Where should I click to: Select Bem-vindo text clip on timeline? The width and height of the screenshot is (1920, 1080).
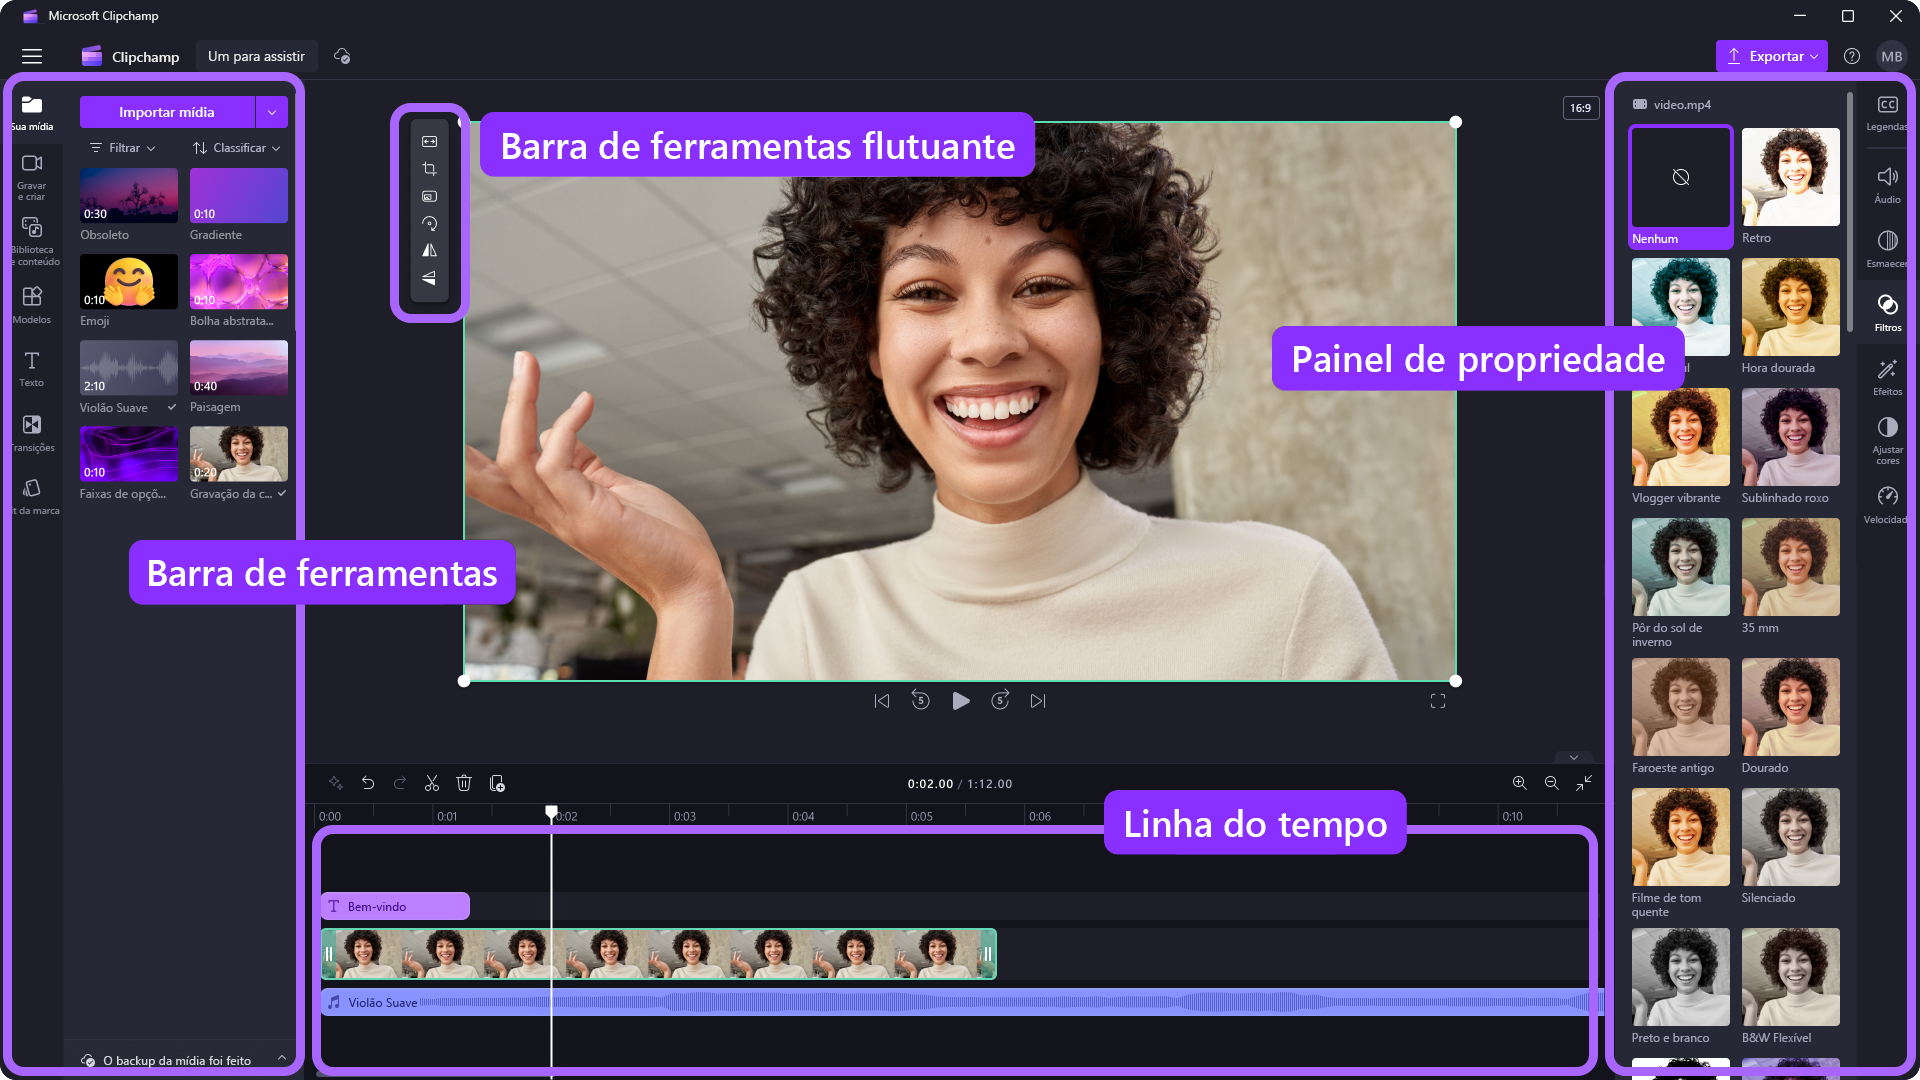click(x=395, y=906)
